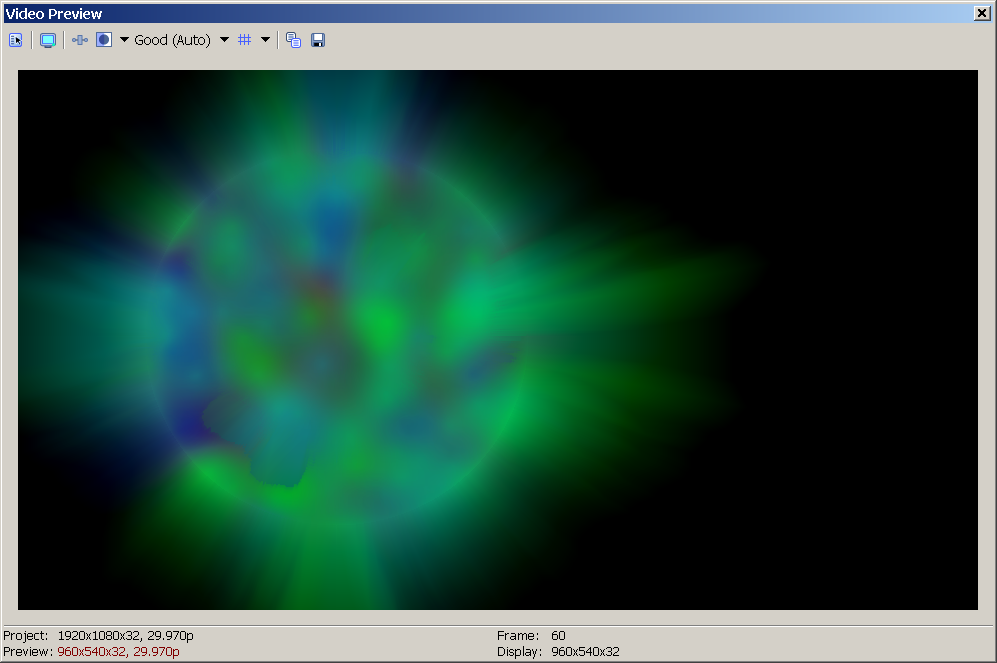Open Project Video Properties icon
The width and height of the screenshot is (997, 663).
(x=16, y=40)
